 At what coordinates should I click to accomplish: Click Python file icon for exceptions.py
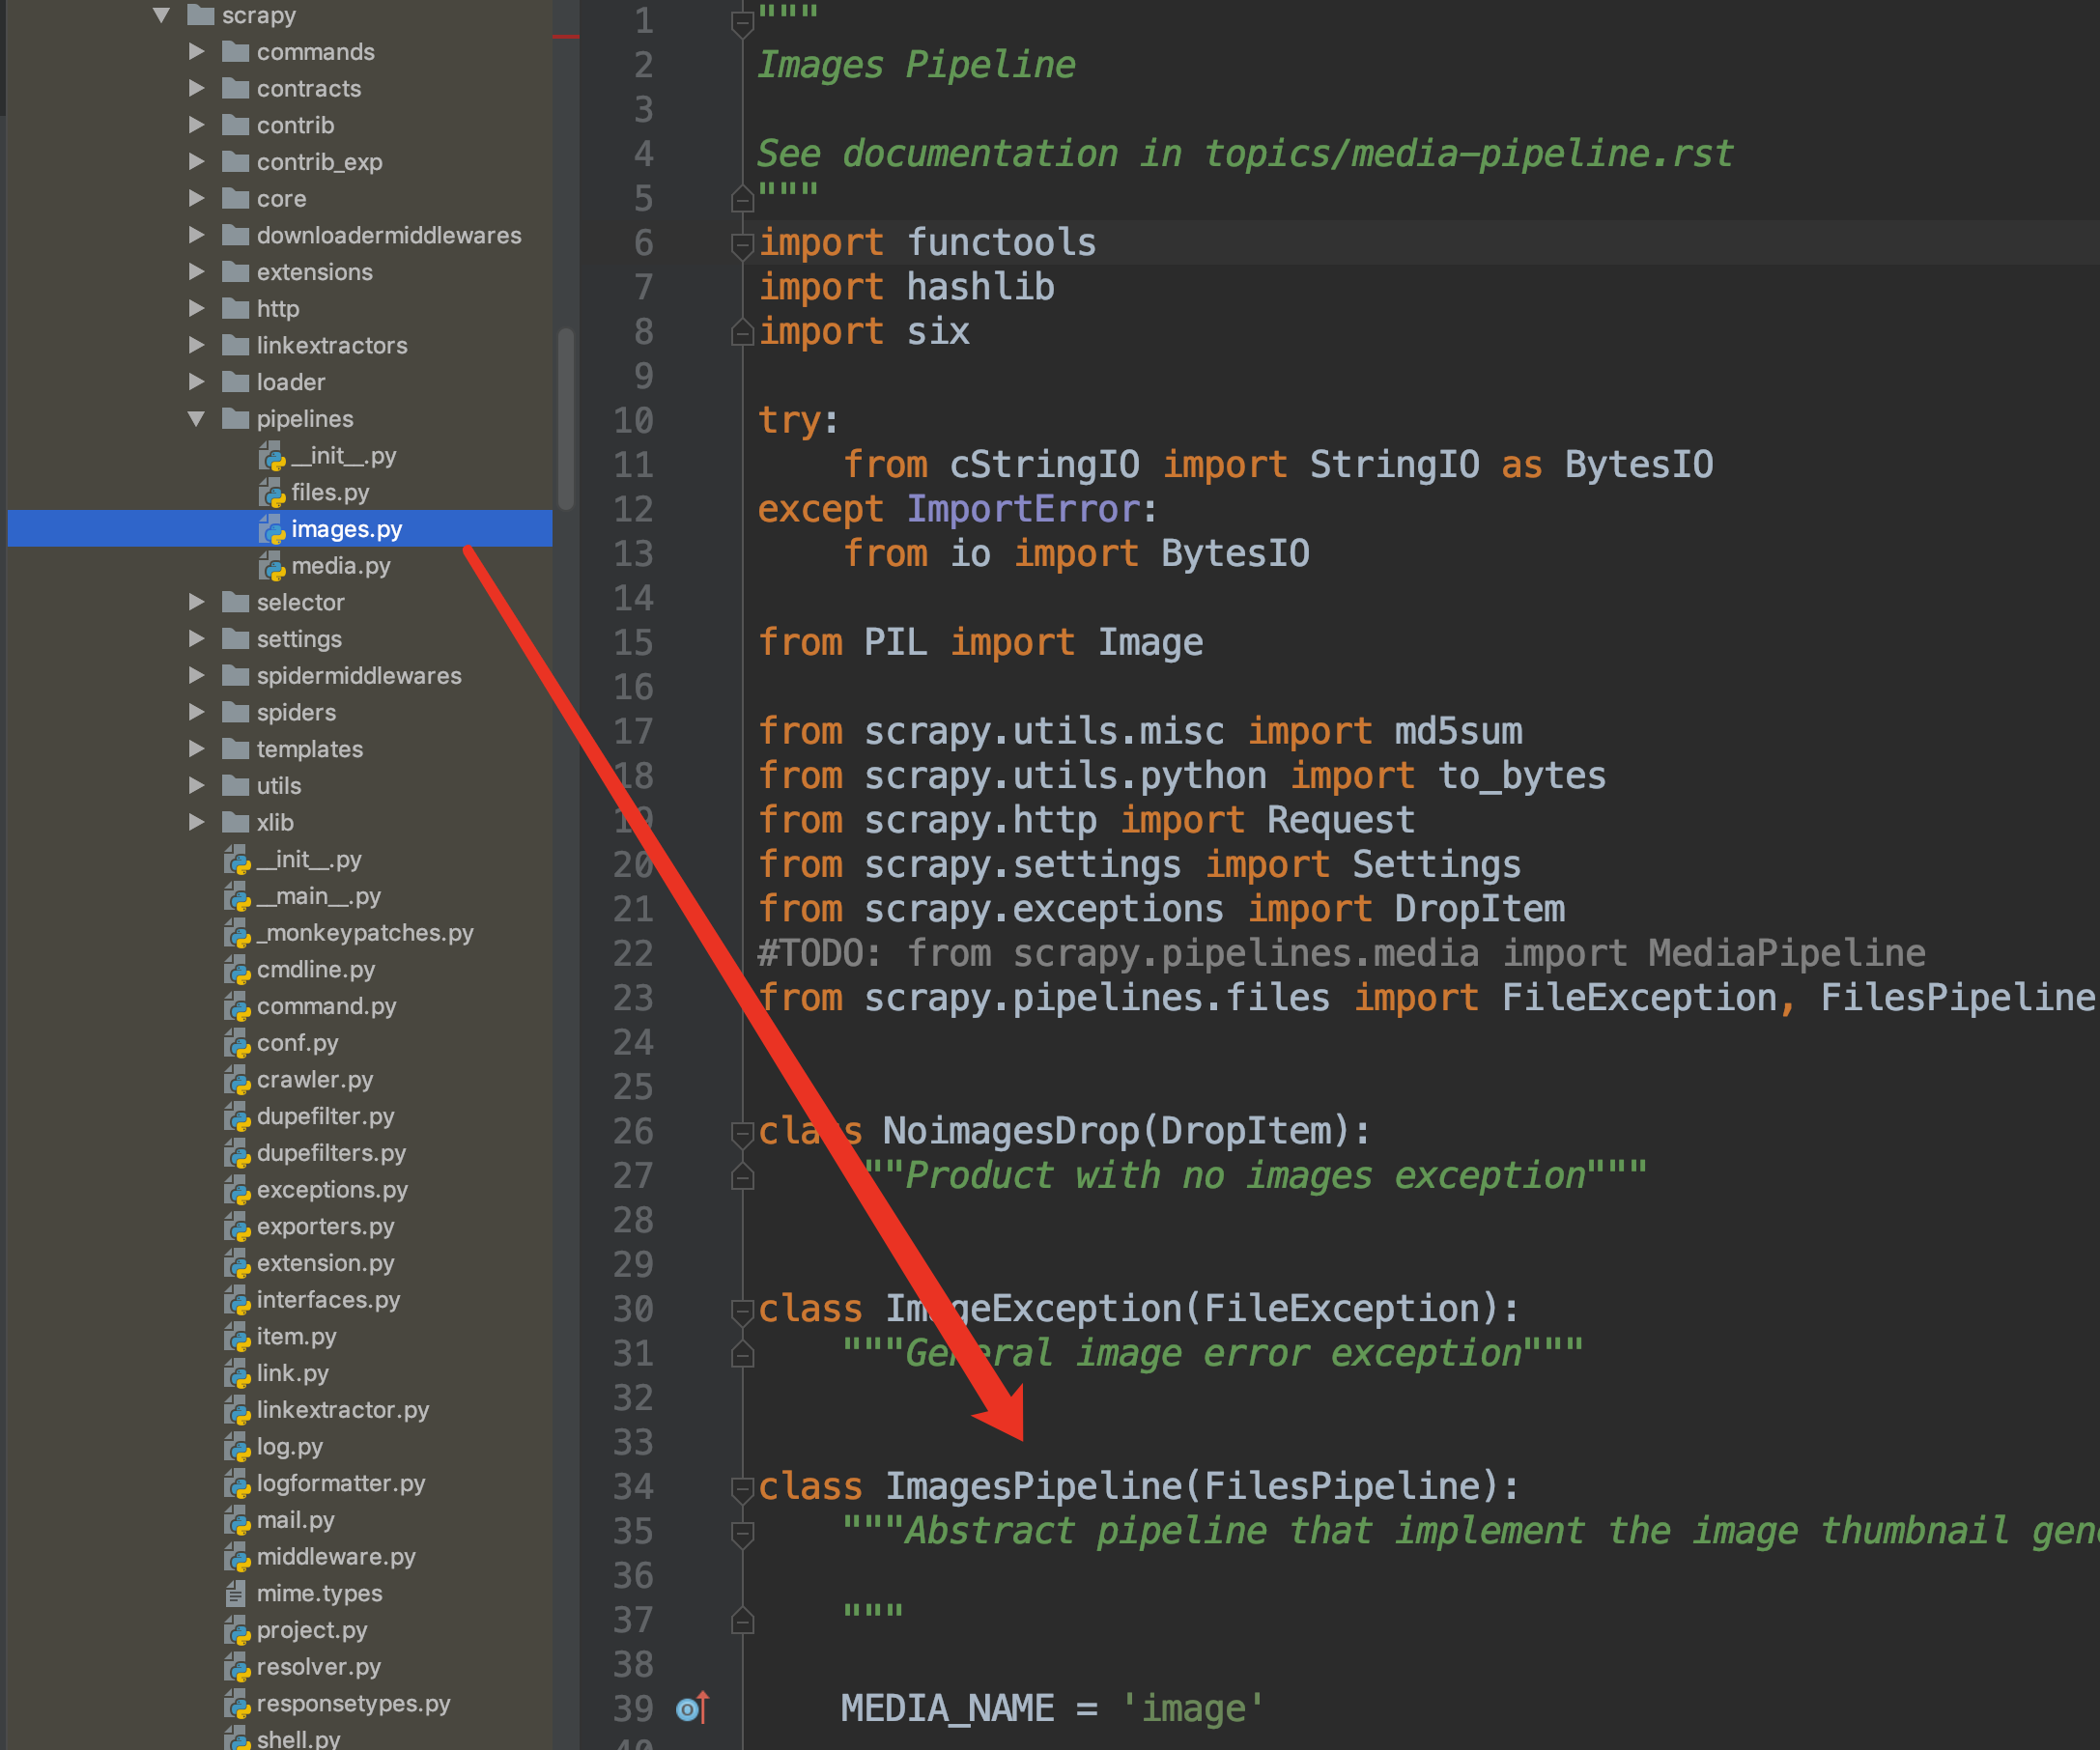pyautogui.click(x=237, y=1190)
